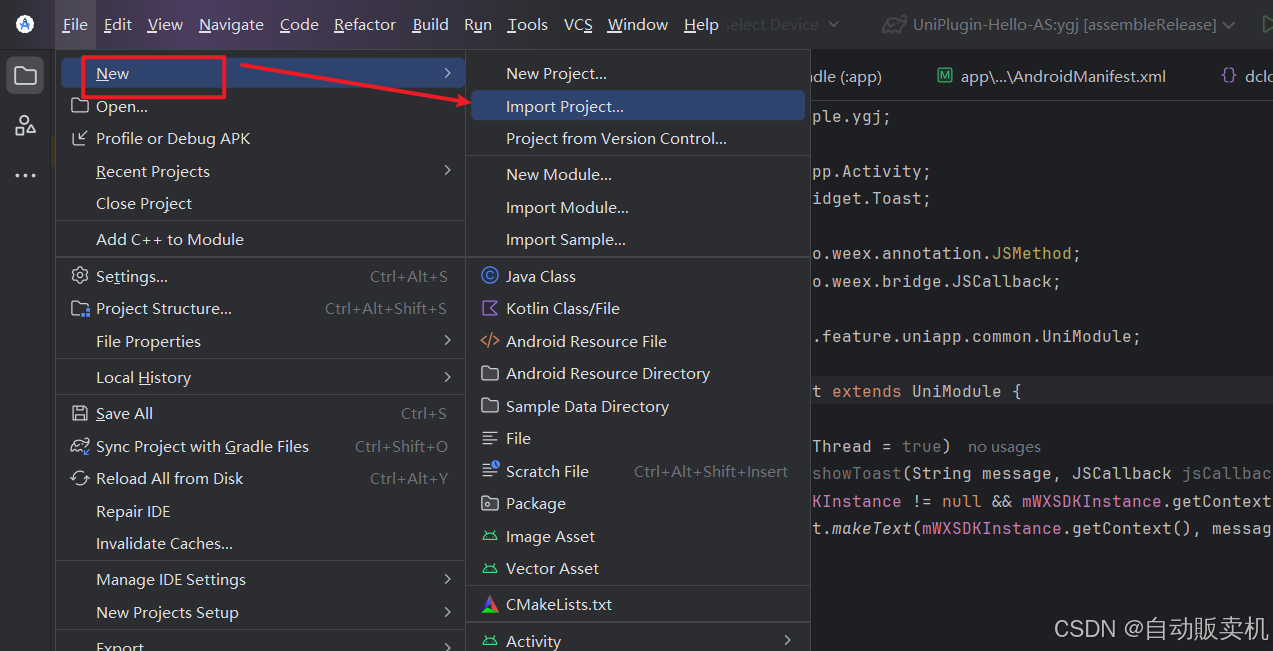The image size is (1273, 651).
Task: Click the Kotlin Class/File icon
Action: 490,308
